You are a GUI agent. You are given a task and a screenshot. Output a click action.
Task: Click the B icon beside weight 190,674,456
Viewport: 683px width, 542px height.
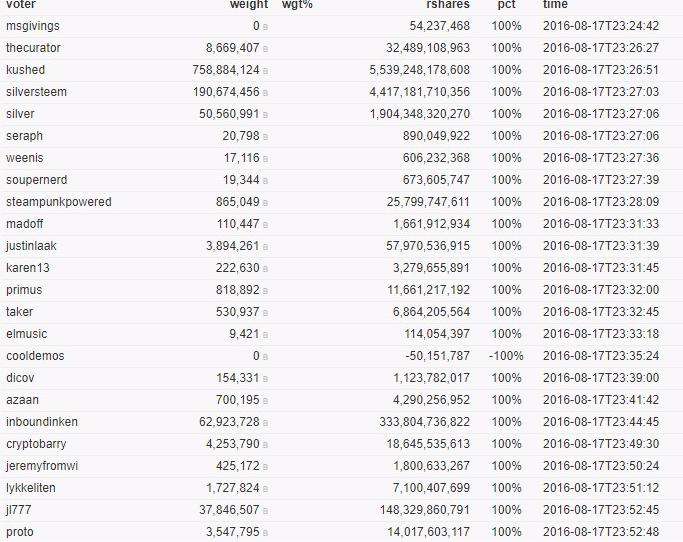click(265, 93)
